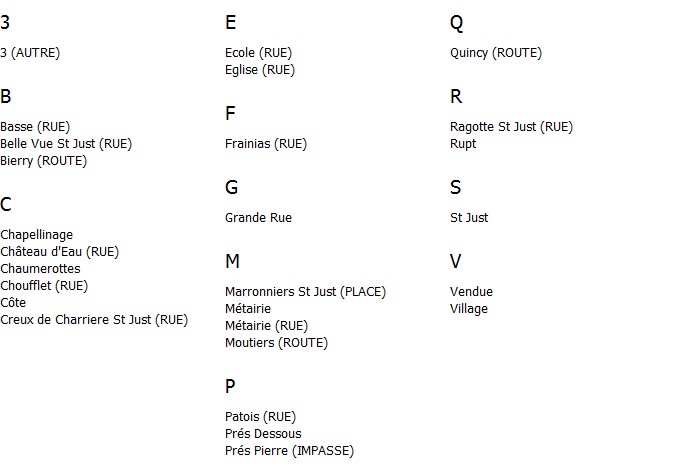
Task: Click Ragotte St Just (RUE)
Action: (x=511, y=127)
